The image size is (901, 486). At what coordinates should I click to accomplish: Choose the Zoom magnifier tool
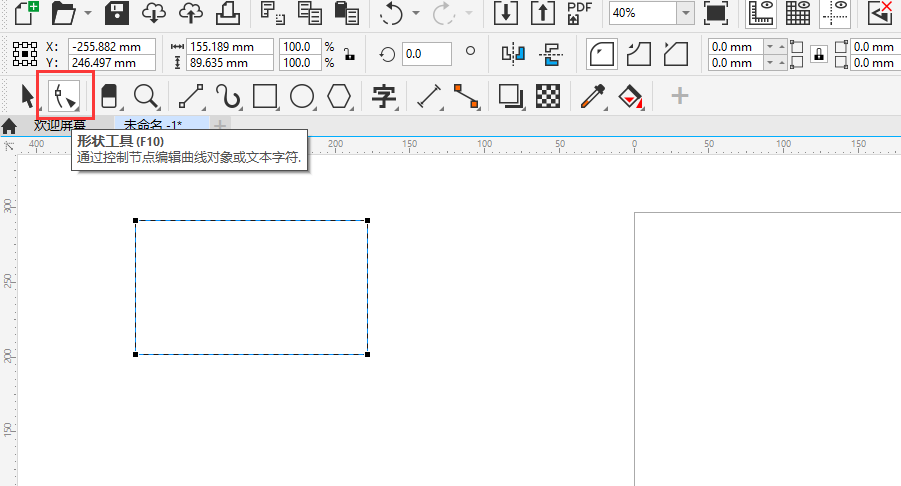point(146,96)
